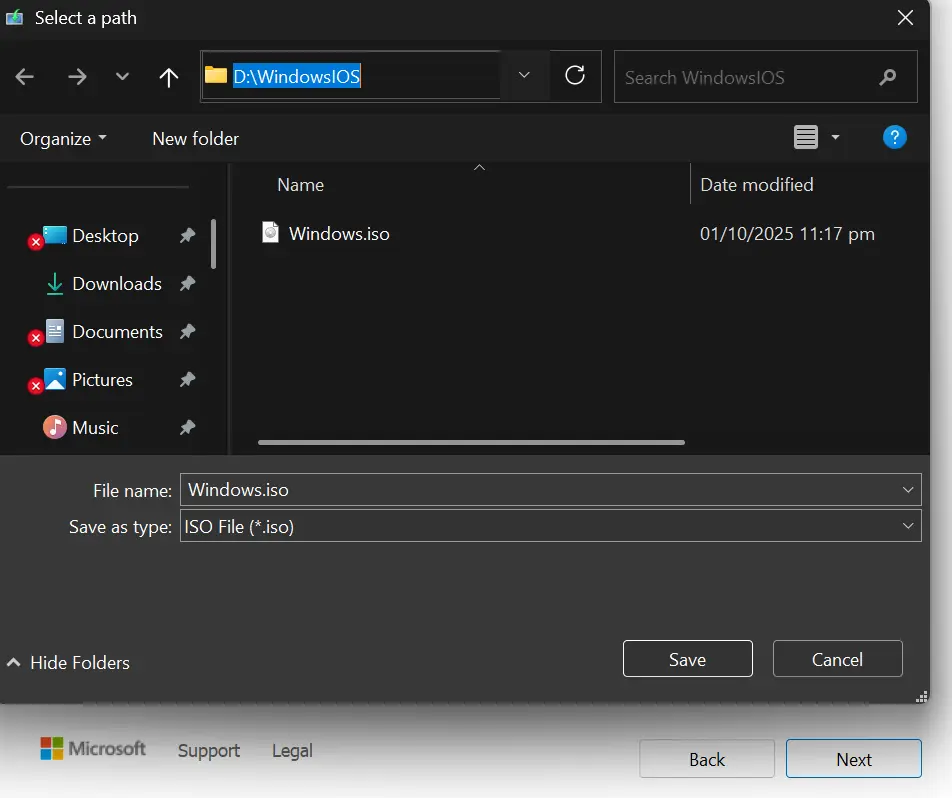Click the Forward navigation arrow
The width and height of the screenshot is (952, 798).
pyautogui.click(x=77, y=77)
